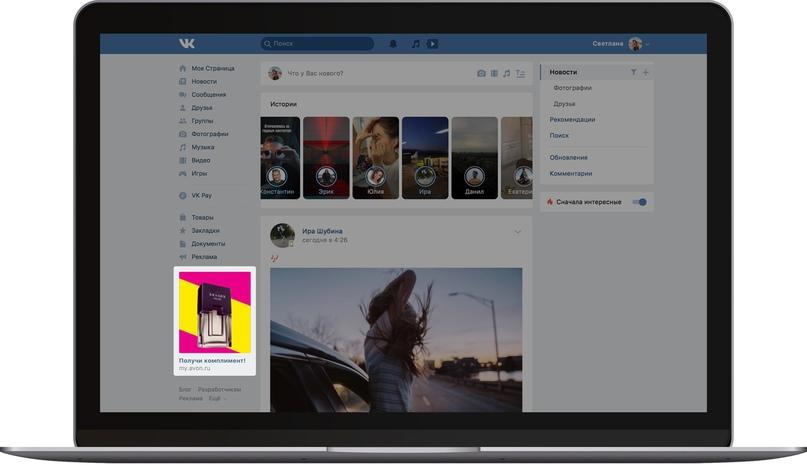Click the gamepad icon beside Игры
The width and height of the screenshot is (807, 473).
click(x=183, y=173)
